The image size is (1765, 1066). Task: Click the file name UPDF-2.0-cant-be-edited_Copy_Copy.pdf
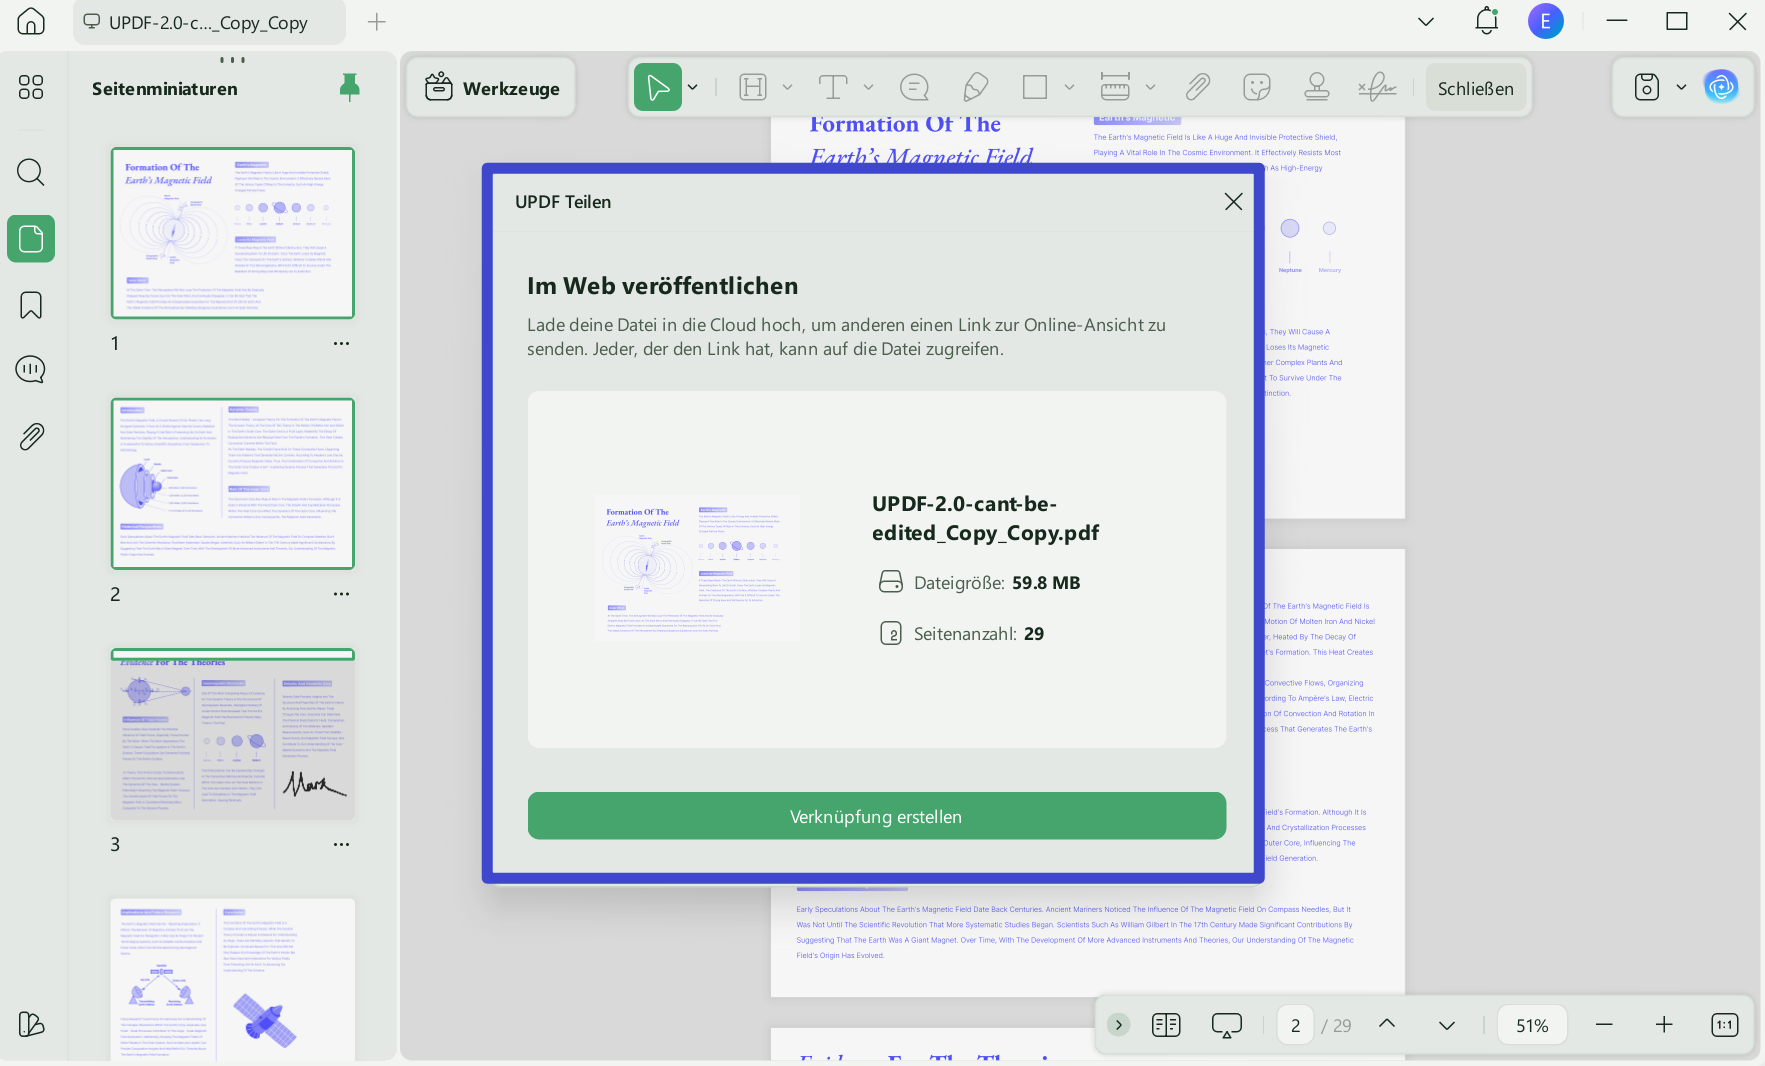(985, 518)
